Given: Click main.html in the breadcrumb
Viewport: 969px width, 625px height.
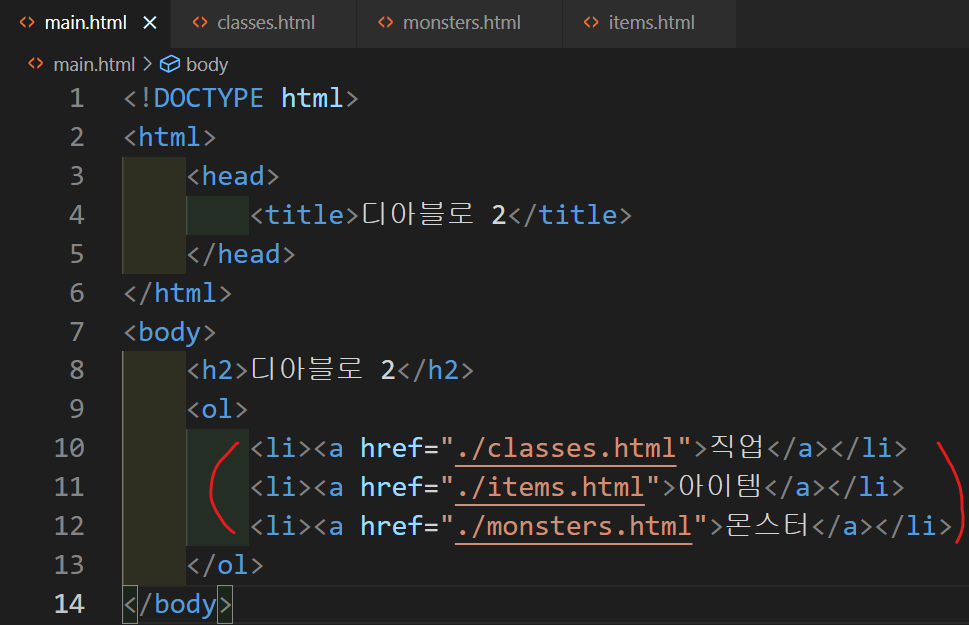Looking at the screenshot, I should point(94,64).
